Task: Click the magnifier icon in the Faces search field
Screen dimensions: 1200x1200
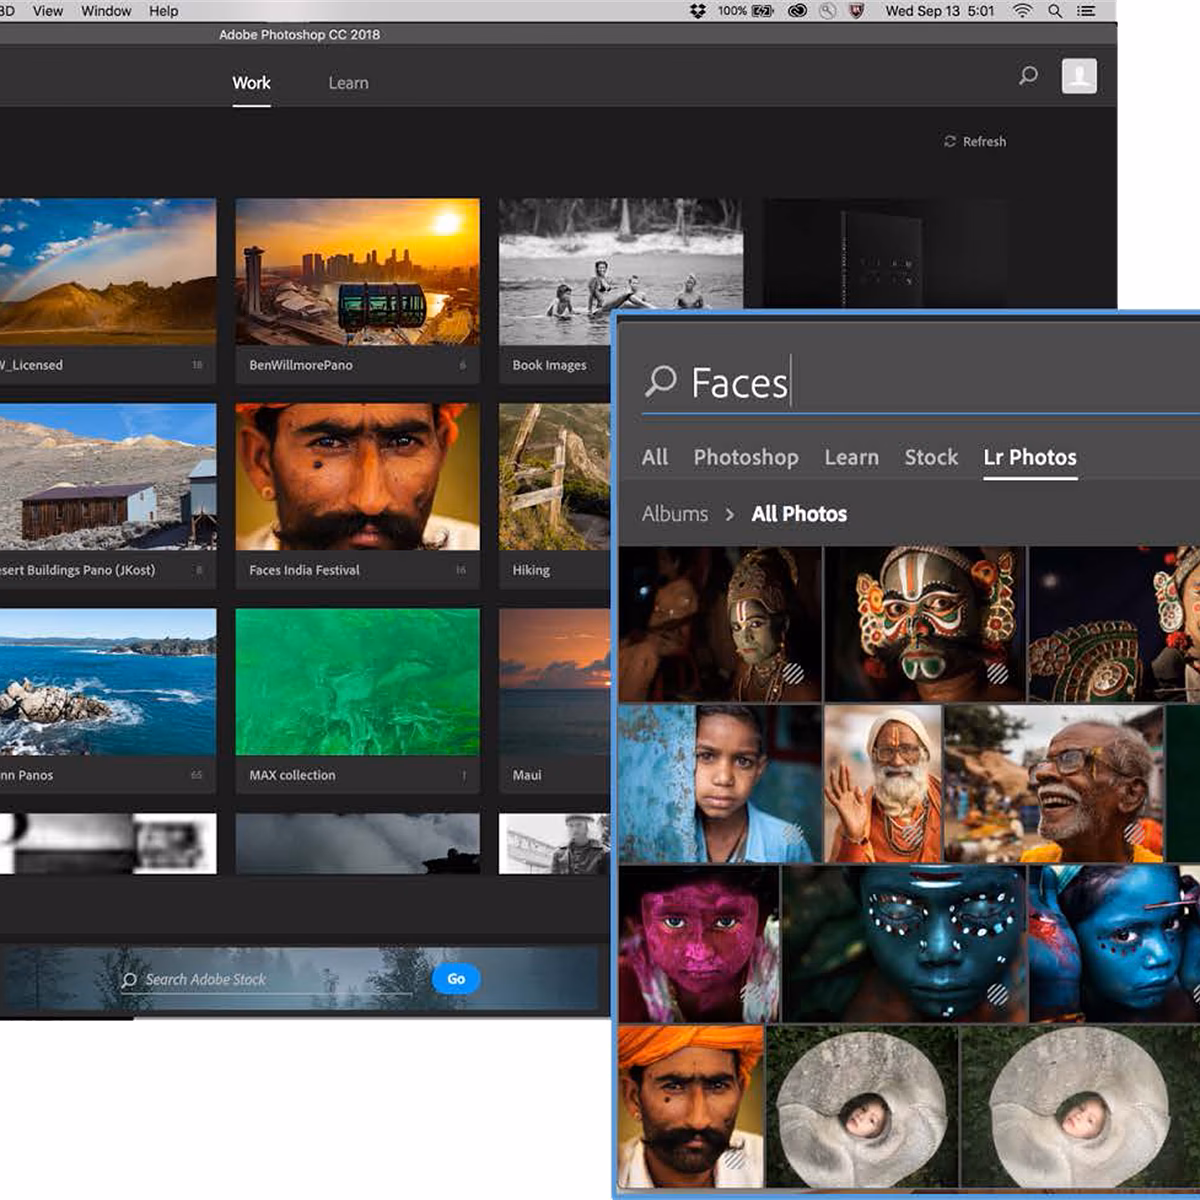Action: click(661, 381)
